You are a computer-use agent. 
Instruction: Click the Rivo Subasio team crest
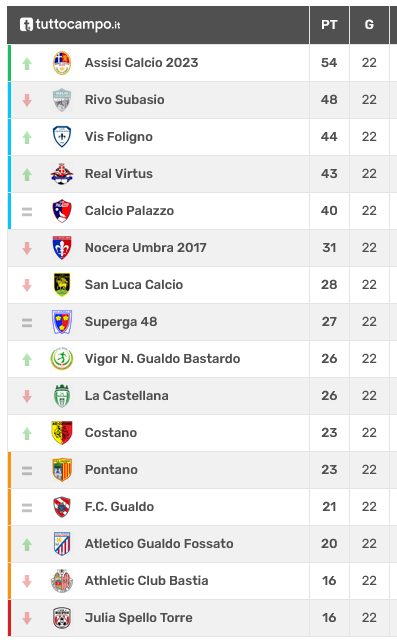pyautogui.click(x=62, y=100)
